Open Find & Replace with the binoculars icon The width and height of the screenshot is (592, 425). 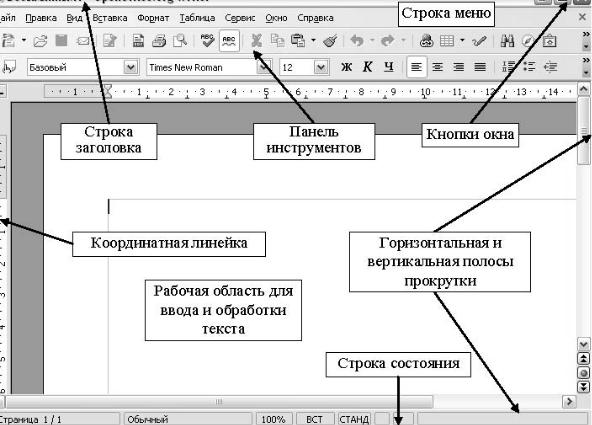pos(507,41)
